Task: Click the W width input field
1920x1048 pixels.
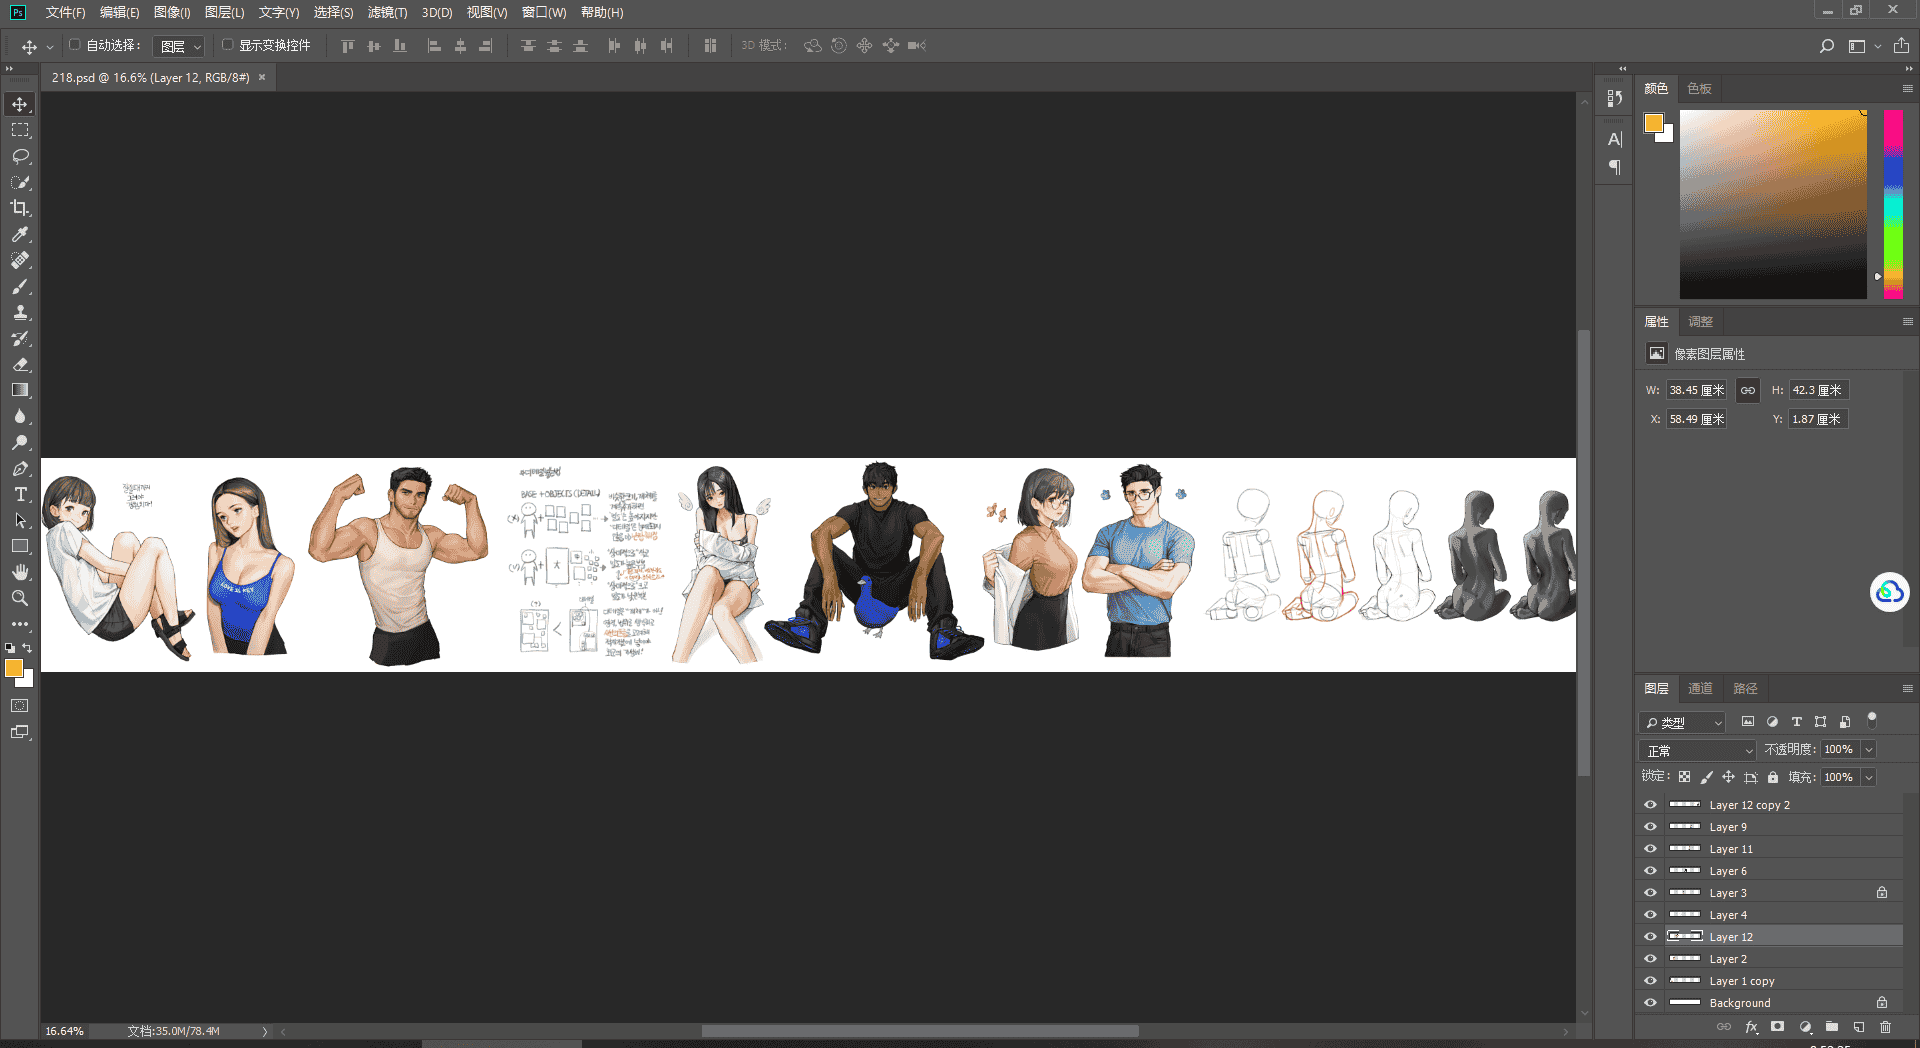Action: (x=1696, y=391)
